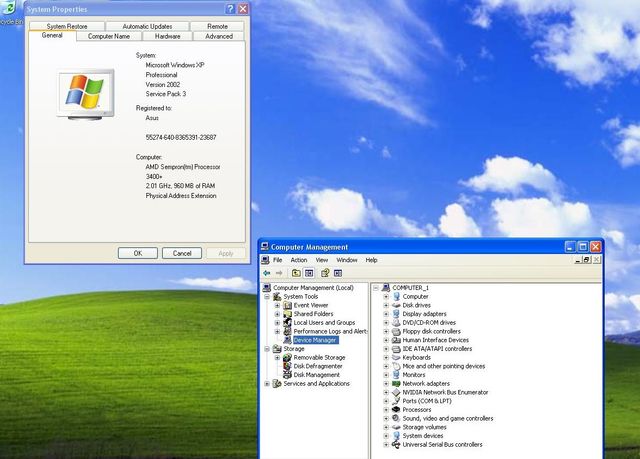Click the Forward arrow in Computer Management toolbar
Screen dimensions: 640x459
point(279,273)
